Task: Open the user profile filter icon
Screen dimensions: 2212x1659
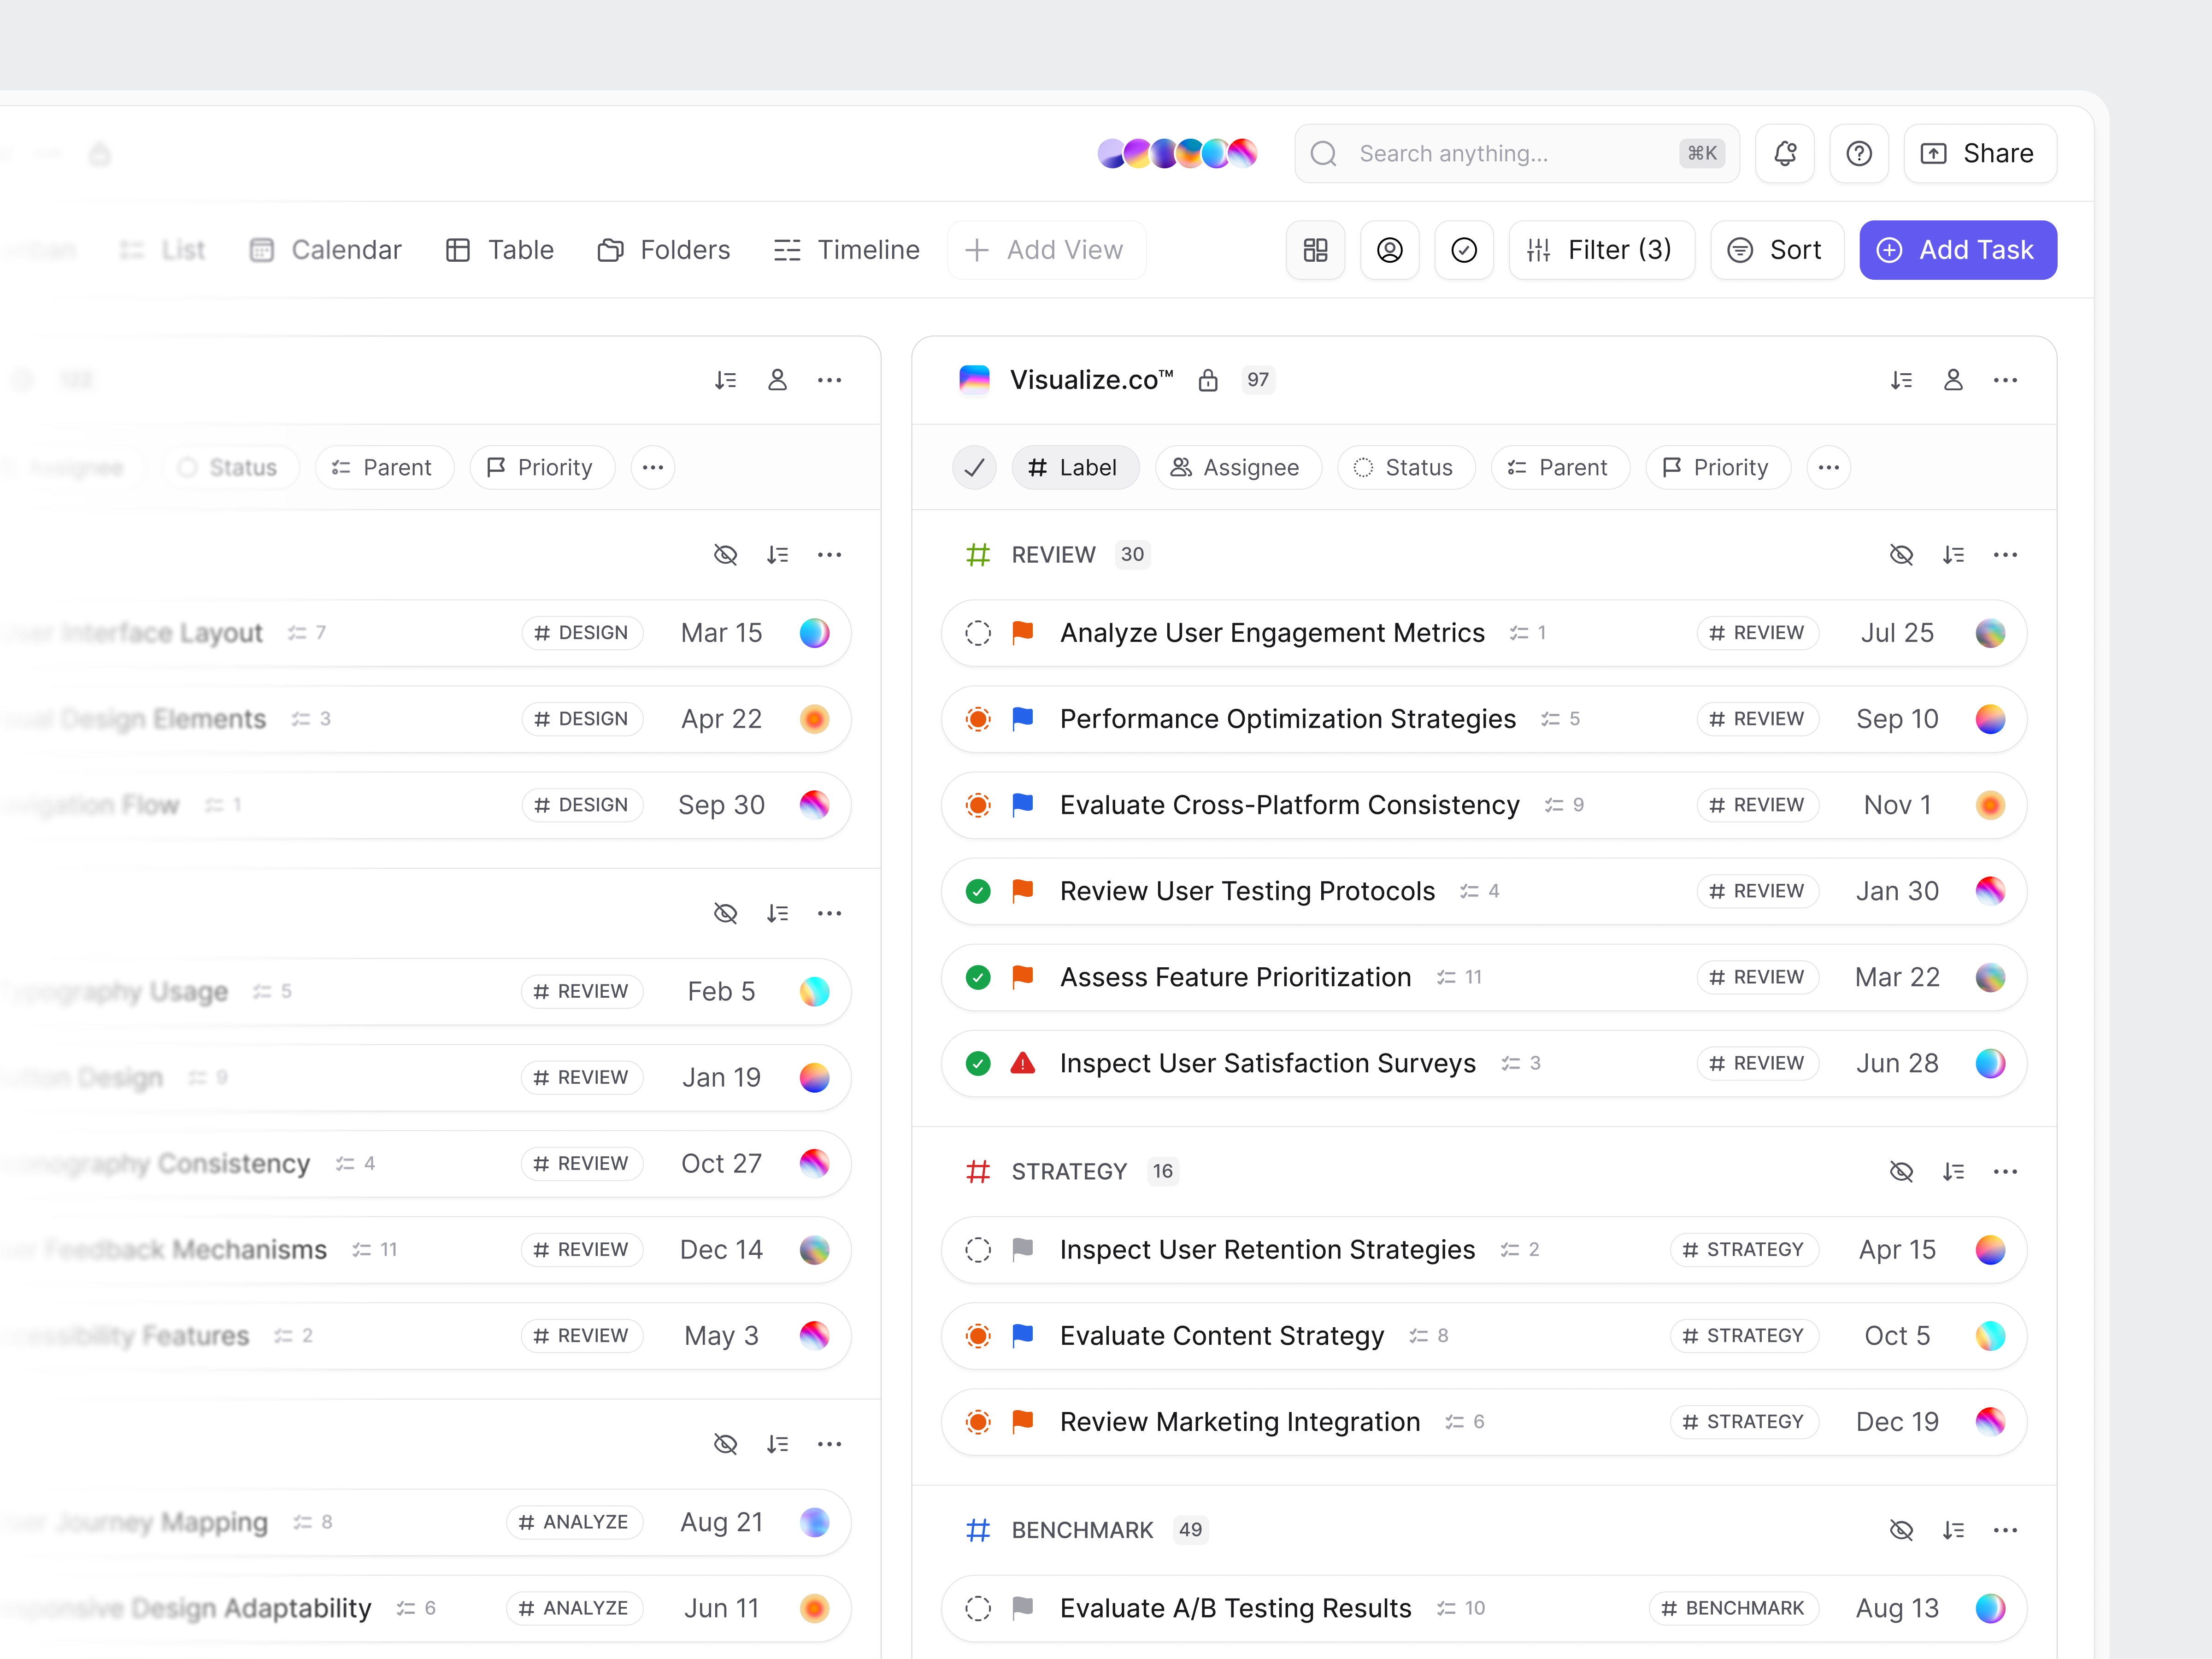Action: point(1389,250)
